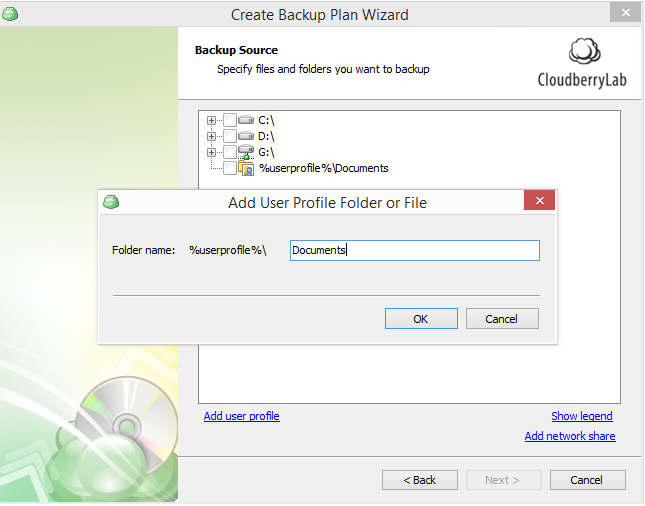Cancel the Add User Profile dialog
Viewport: 645px width, 506px height.
(x=502, y=319)
